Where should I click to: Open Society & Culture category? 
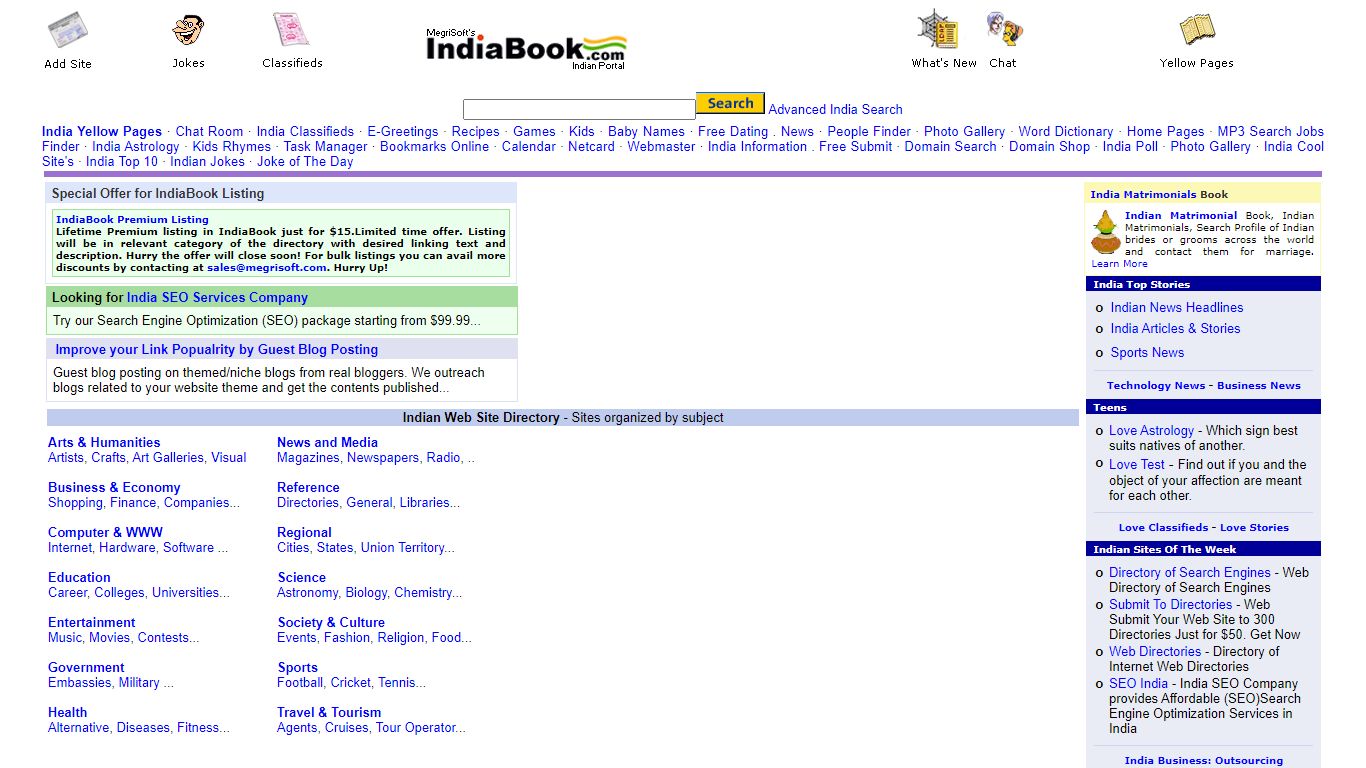(x=331, y=622)
